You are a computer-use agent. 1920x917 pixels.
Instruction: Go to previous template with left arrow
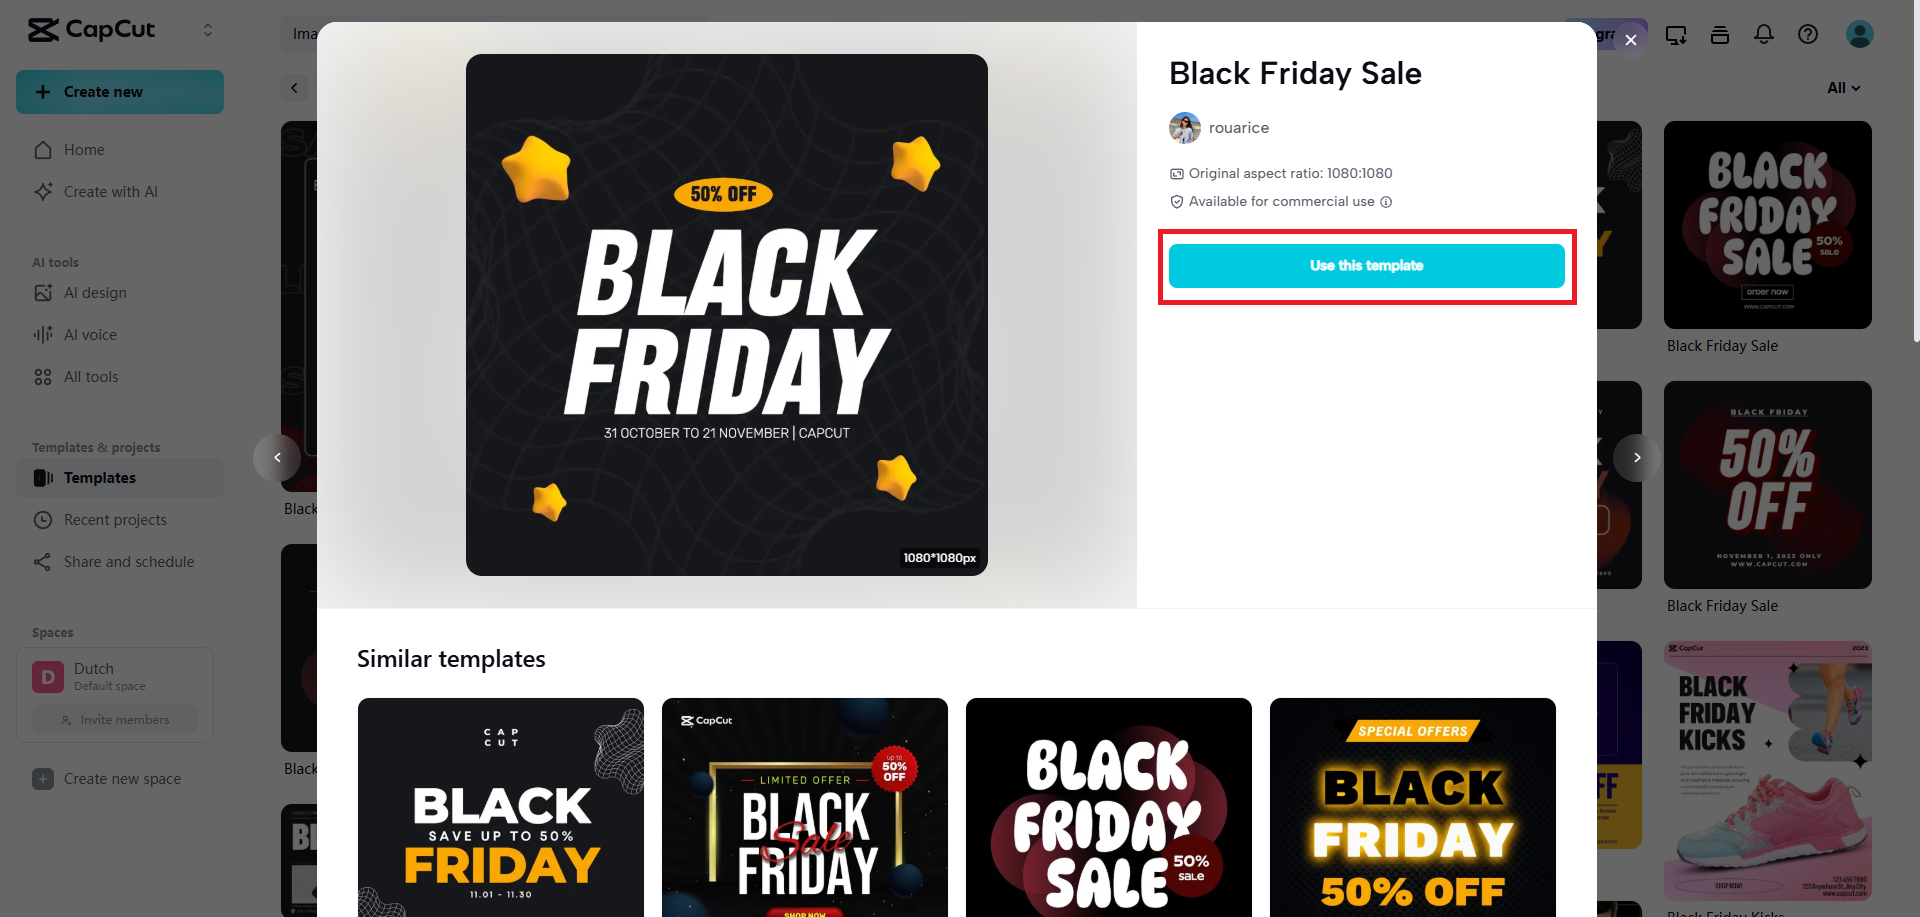pyautogui.click(x=277, y=458)
